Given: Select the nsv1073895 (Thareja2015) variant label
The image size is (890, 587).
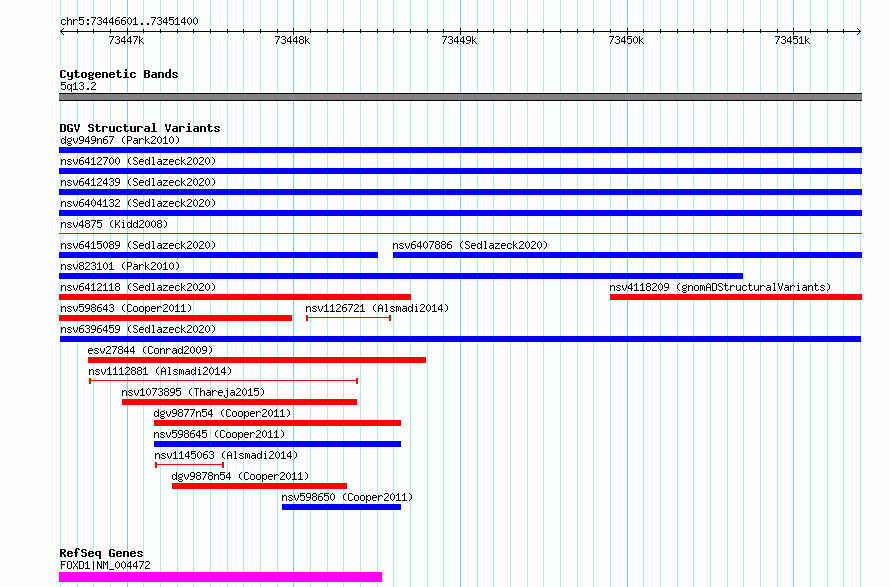Looking at the screenshot, I should pos(193,392).
